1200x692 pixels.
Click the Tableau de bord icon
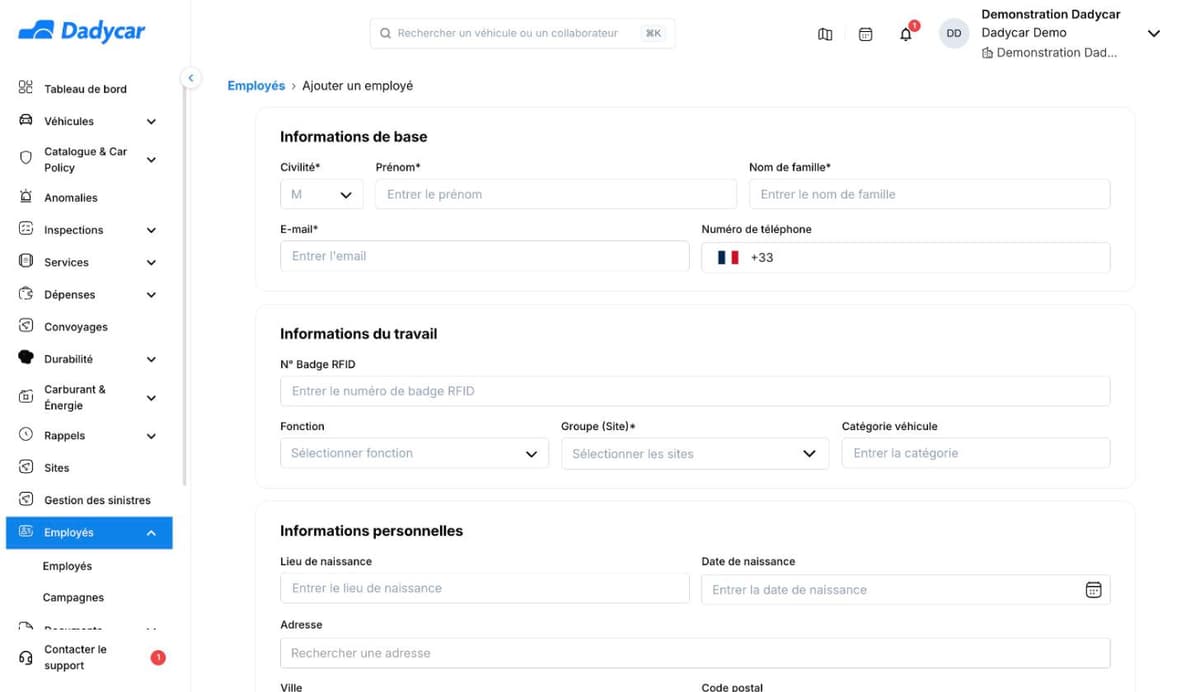(x=26, y=88)
